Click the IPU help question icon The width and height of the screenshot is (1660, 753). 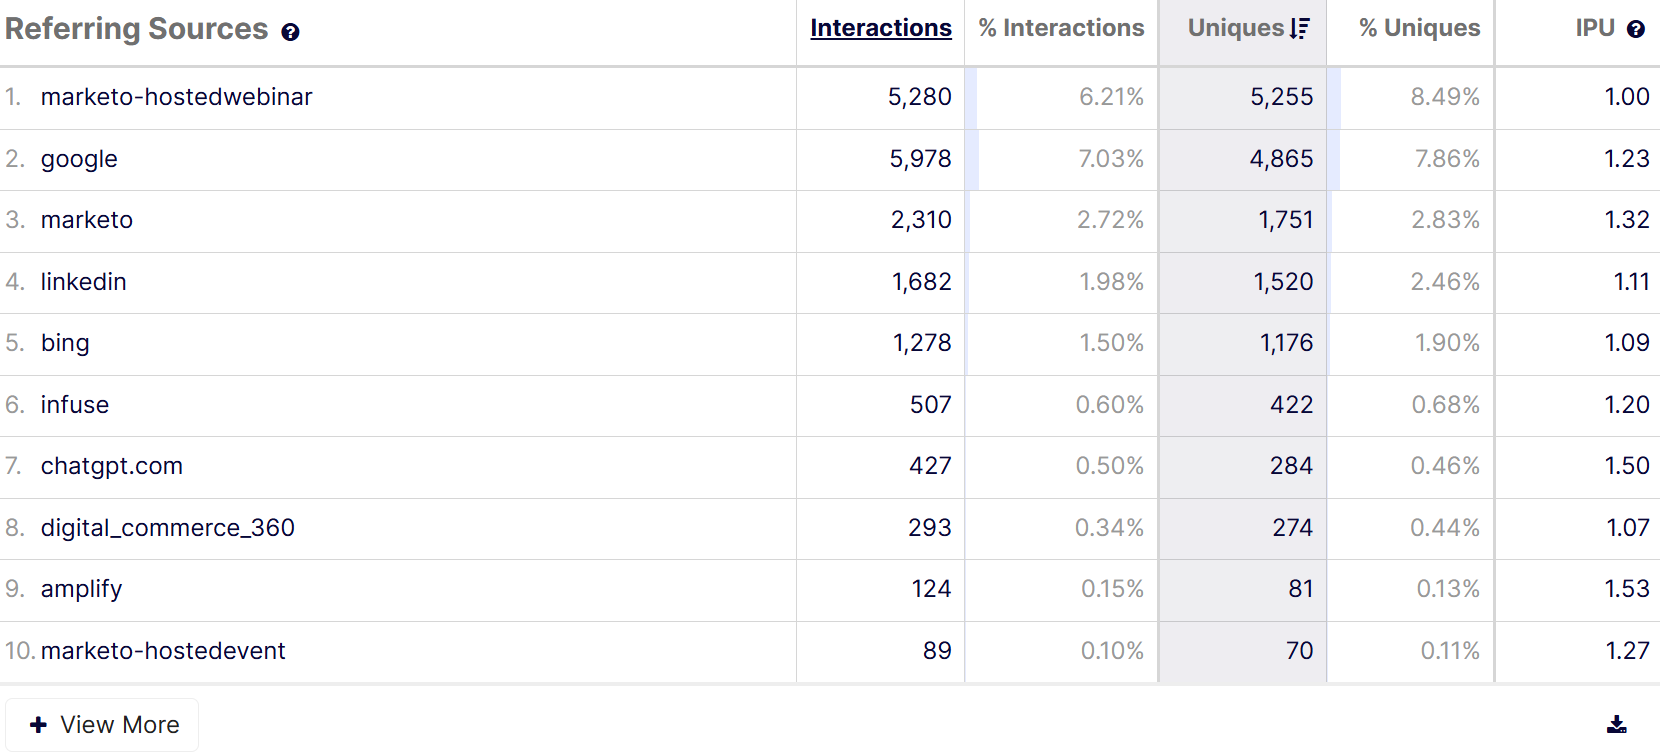tap(1636, 29)
